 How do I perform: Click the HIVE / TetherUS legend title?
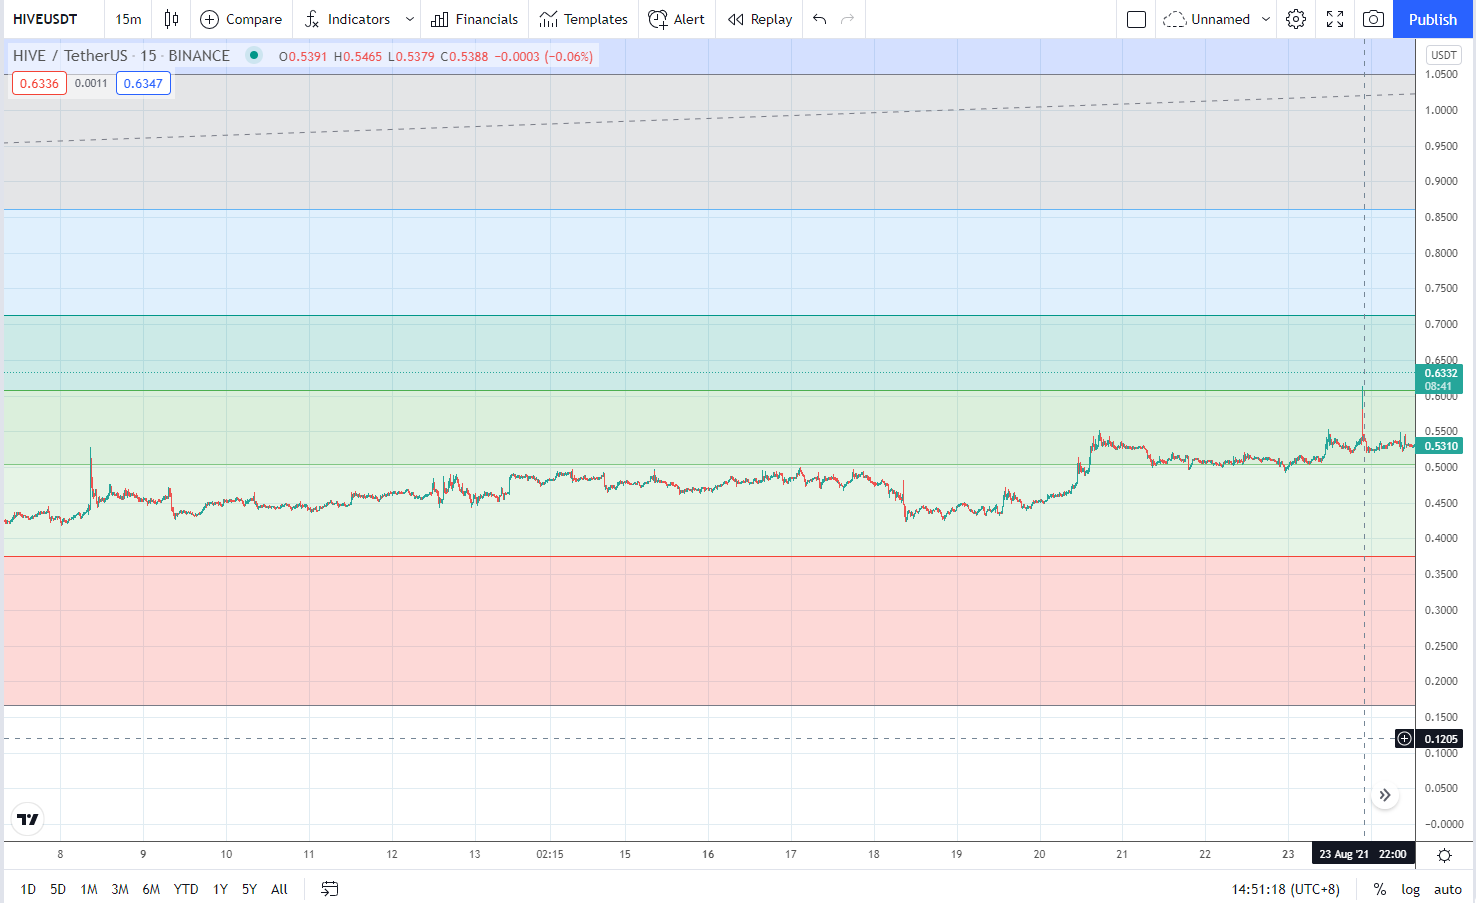(121, 56)
